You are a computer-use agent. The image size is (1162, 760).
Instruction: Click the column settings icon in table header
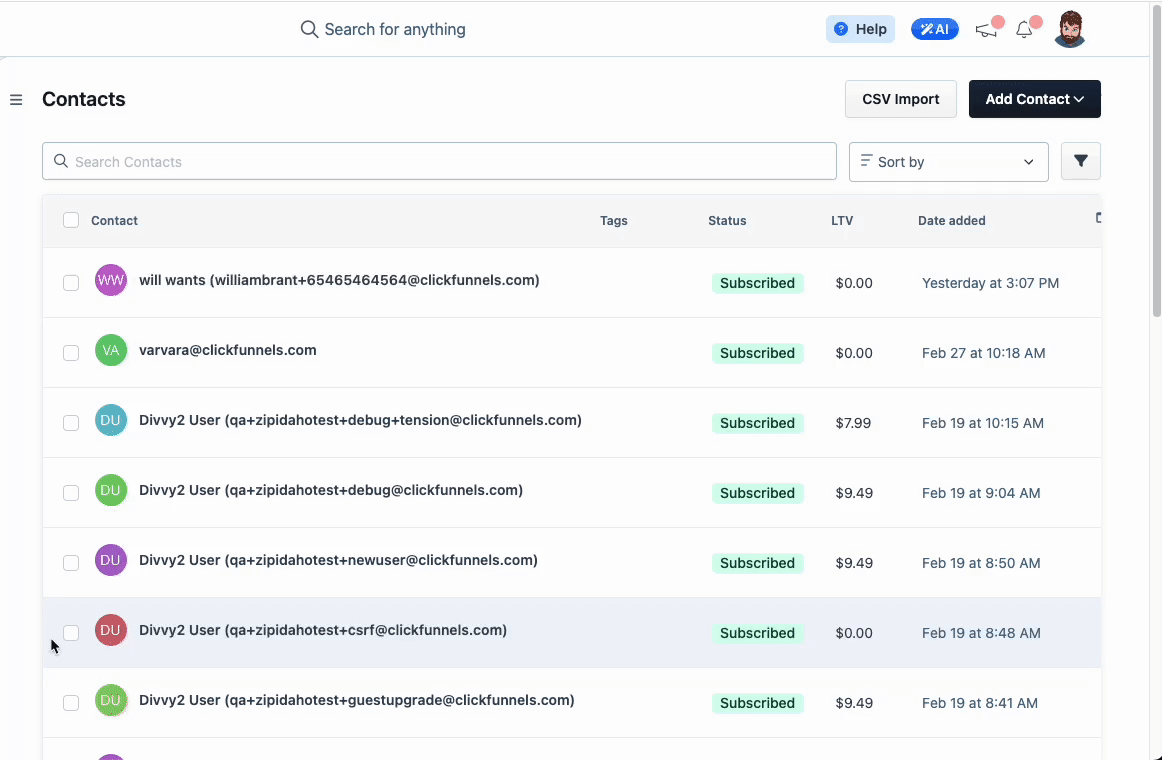point(1098,218)
